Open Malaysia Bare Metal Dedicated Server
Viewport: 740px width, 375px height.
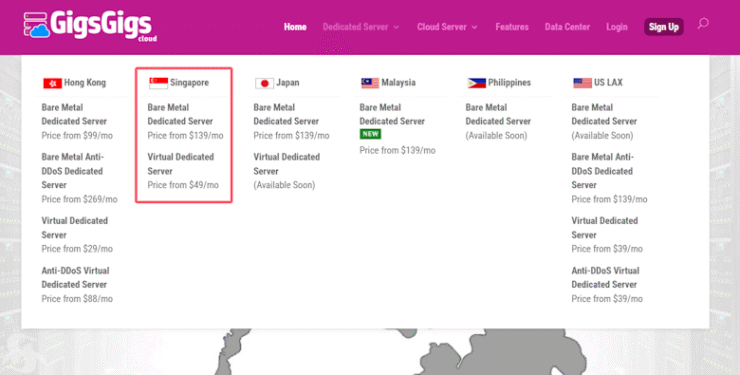pyautogui.click(x=392, y=114)
